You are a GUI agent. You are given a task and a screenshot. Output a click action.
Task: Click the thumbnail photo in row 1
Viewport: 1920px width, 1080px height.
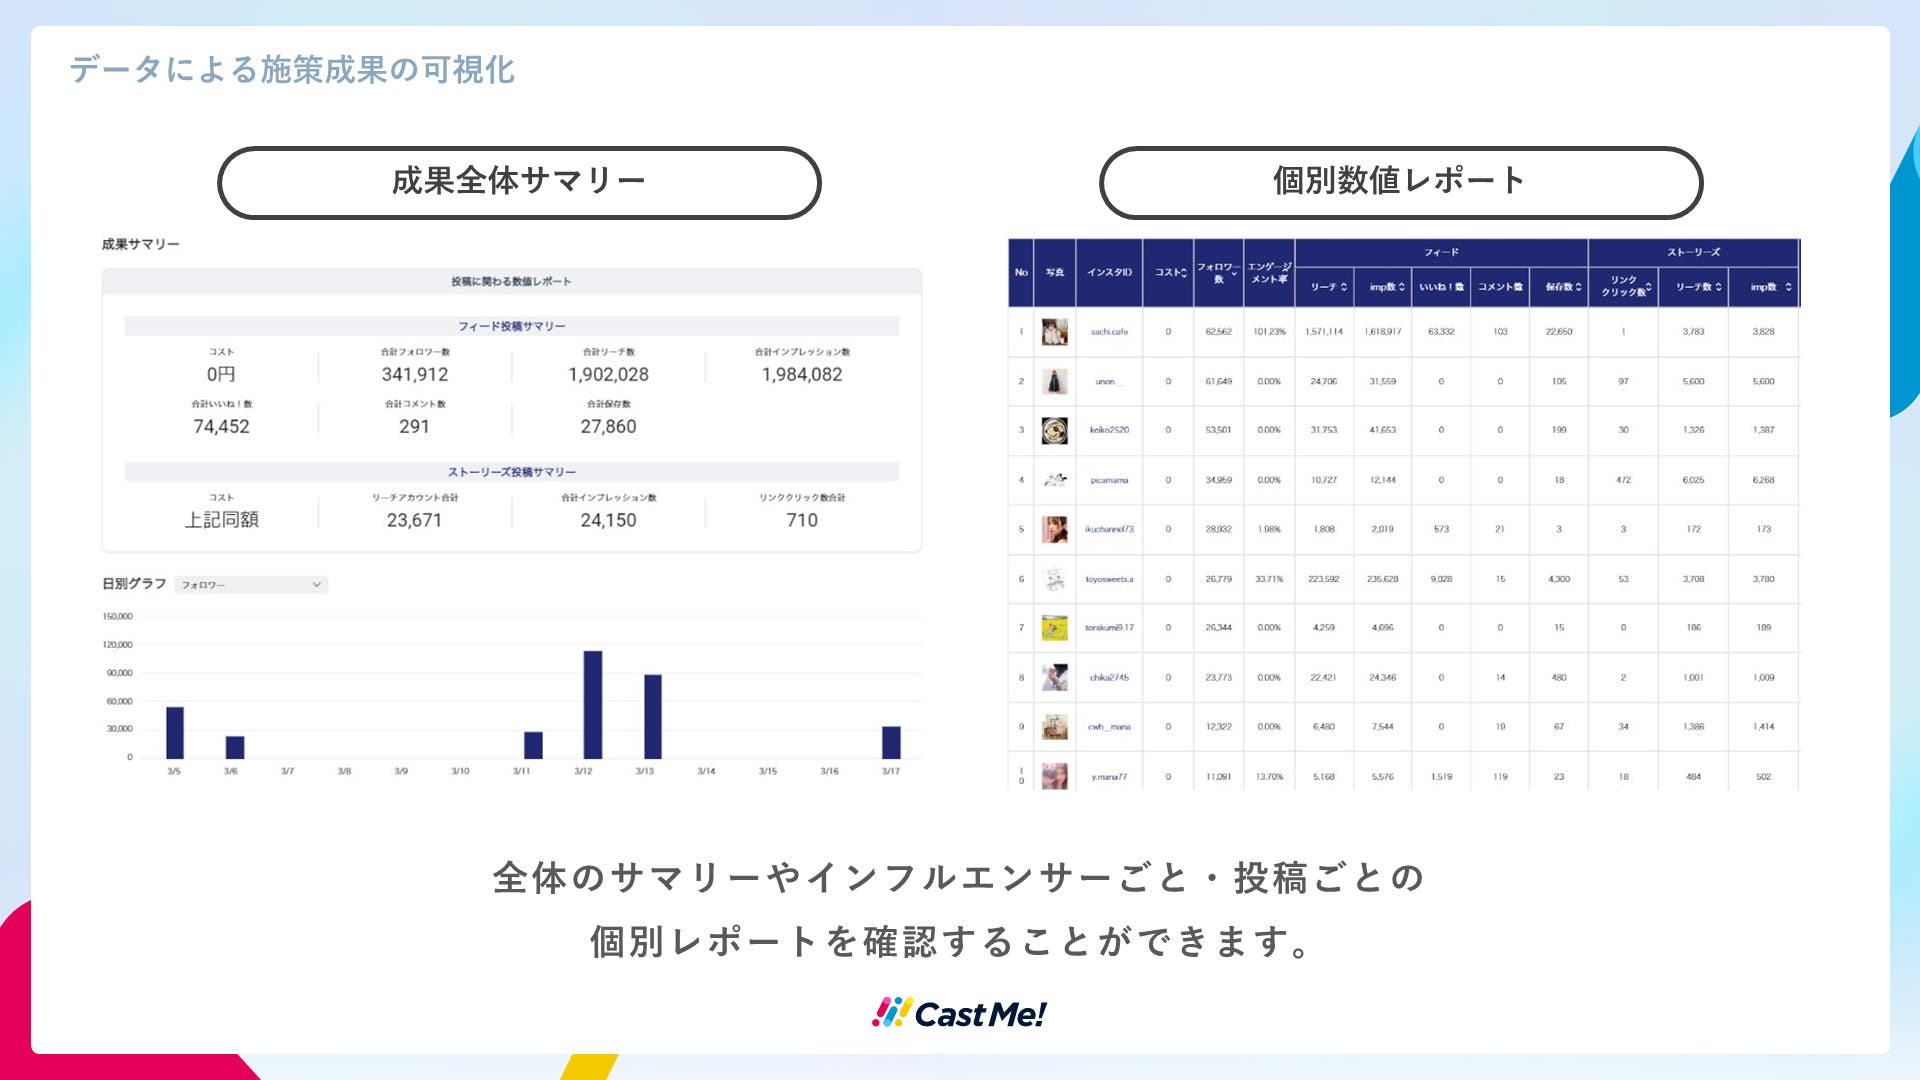tap(1054, 332)
